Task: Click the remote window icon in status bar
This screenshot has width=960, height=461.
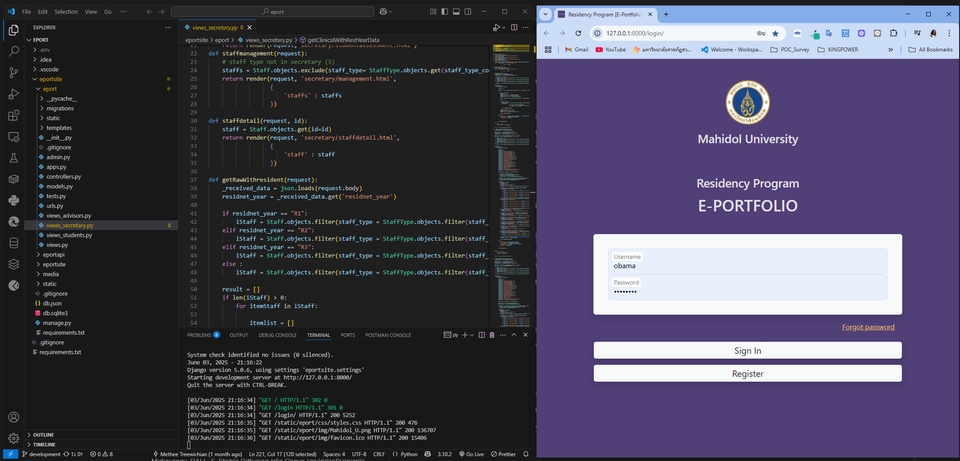Action: click(x=10, y=454)
